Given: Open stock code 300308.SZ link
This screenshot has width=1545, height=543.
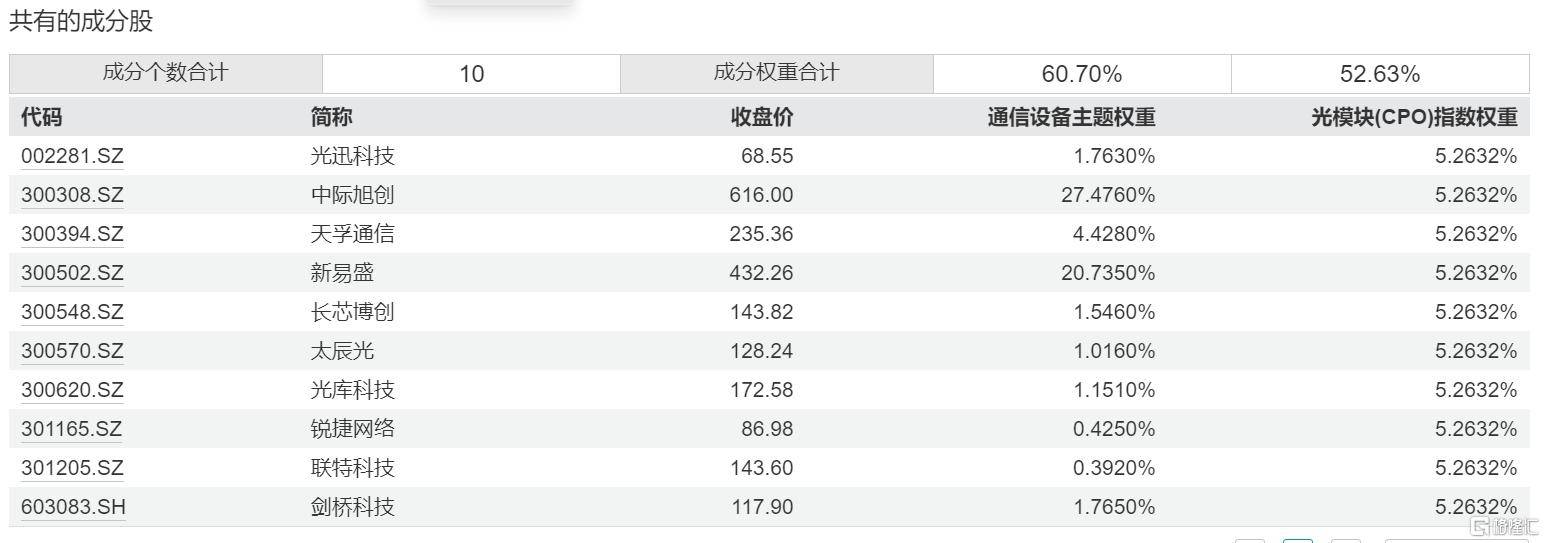Looking at the screenshot, I should 72,195.
